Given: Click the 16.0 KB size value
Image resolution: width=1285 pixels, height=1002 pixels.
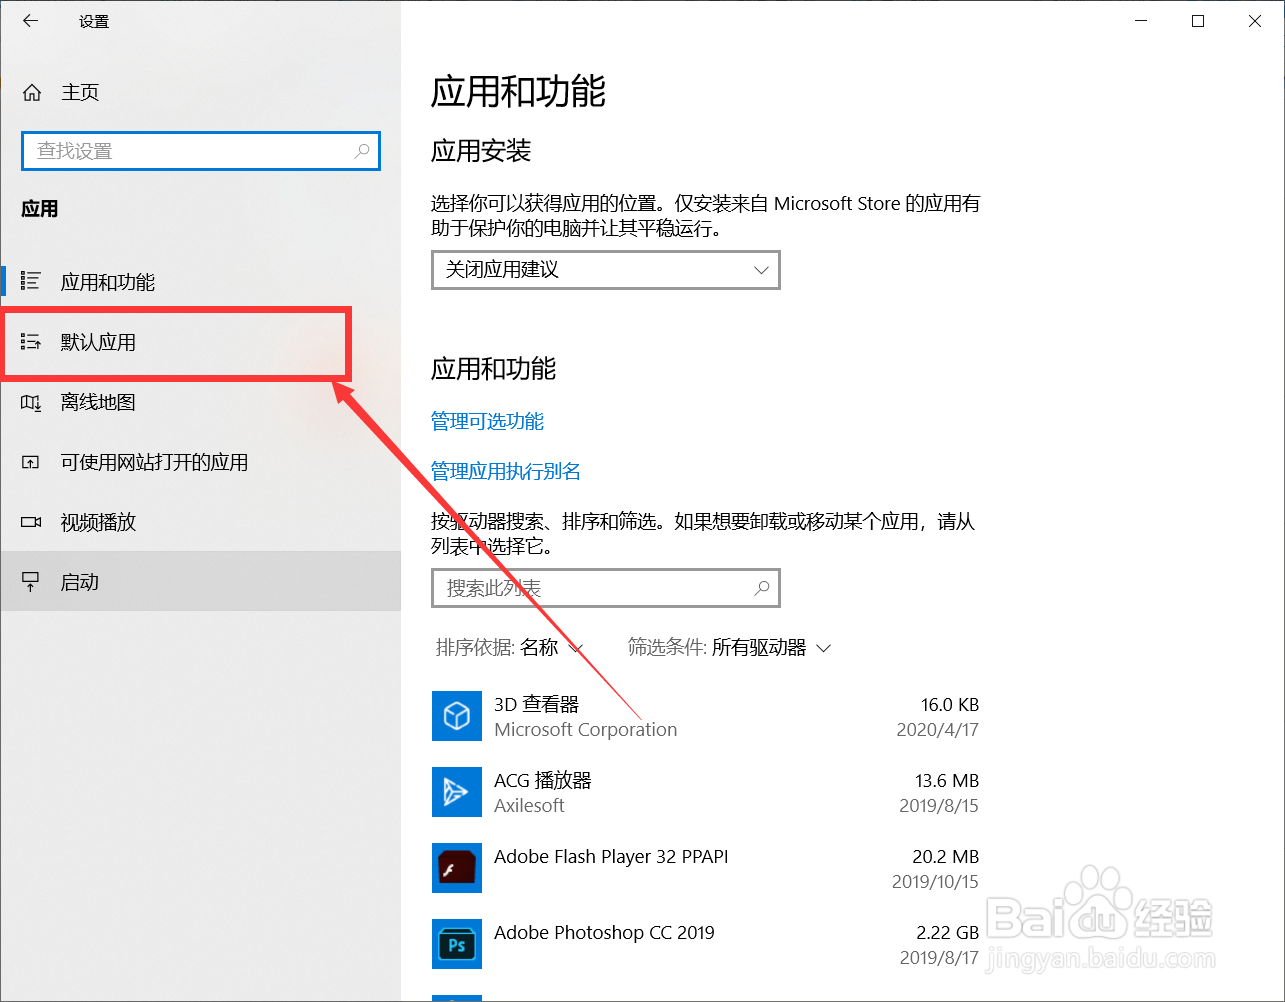Looking at the screenshot, I should pyautogui.click(x=950, y=705).
